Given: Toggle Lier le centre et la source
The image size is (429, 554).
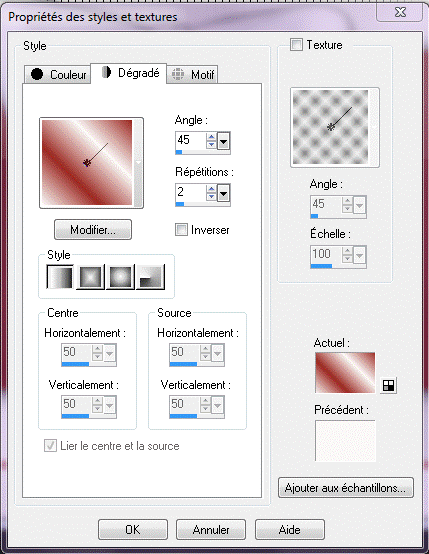Looking at the screenshot, I should [50, 446].
